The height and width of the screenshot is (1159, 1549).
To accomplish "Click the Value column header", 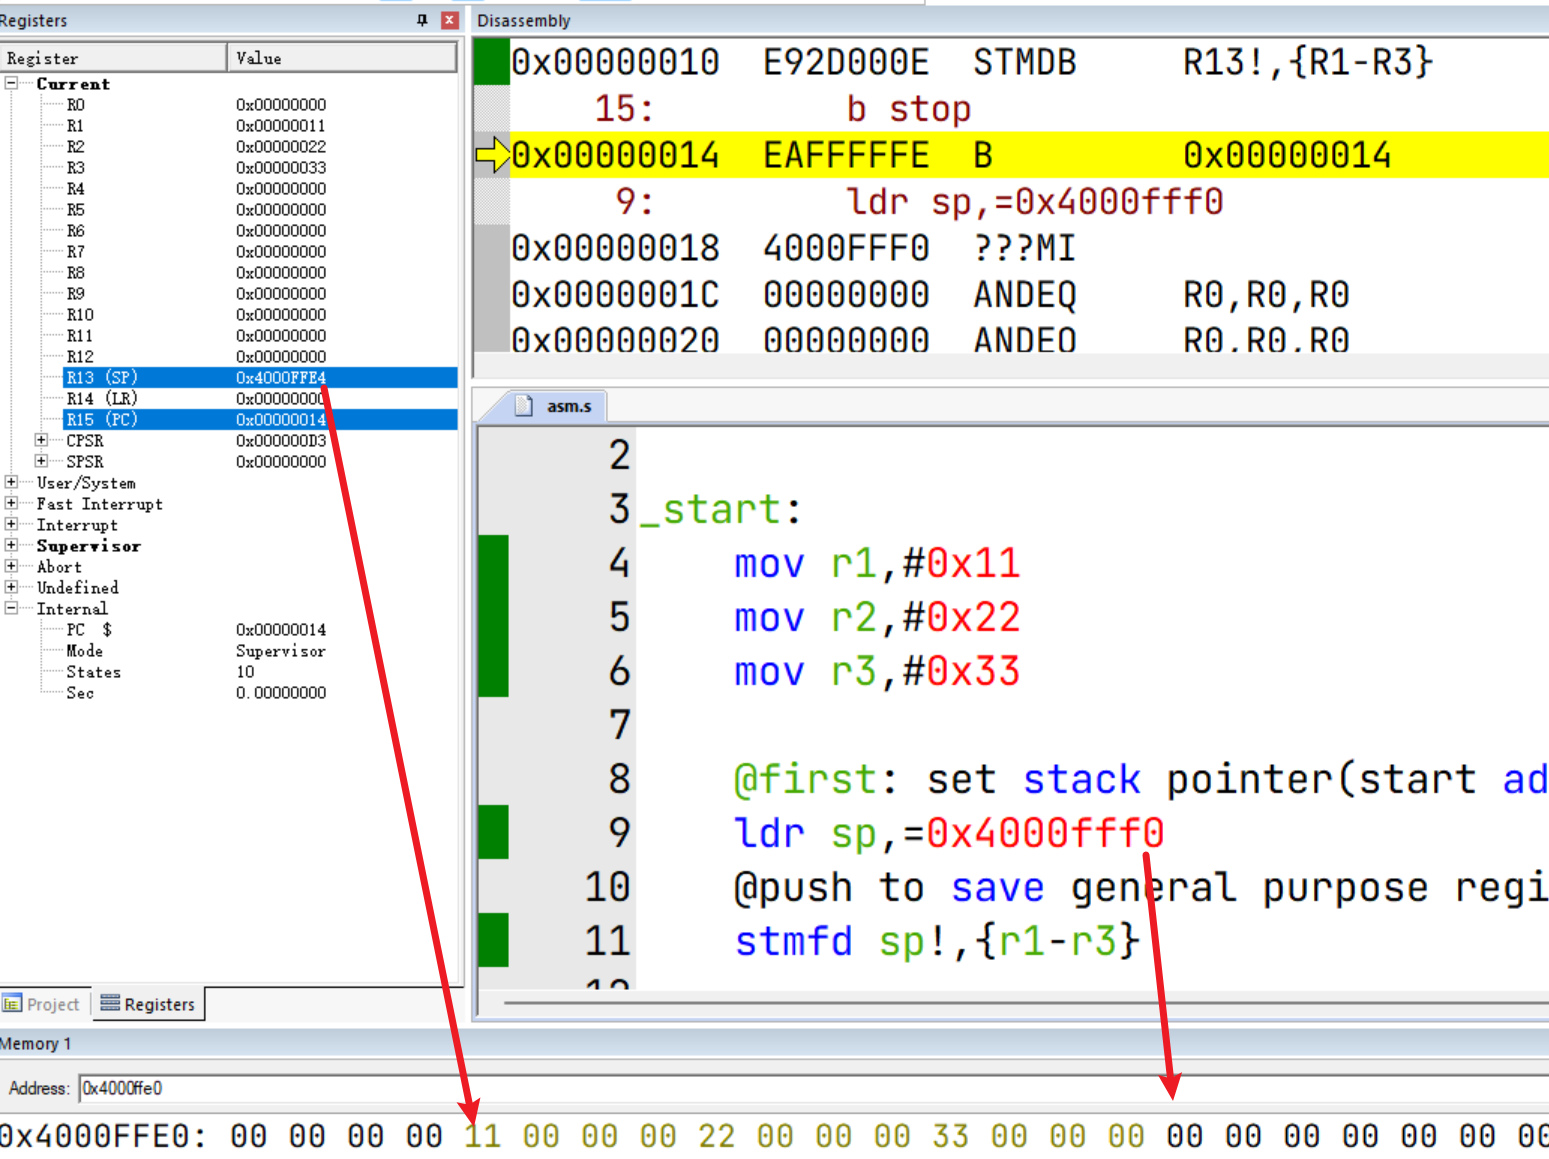I will [342, 58].
